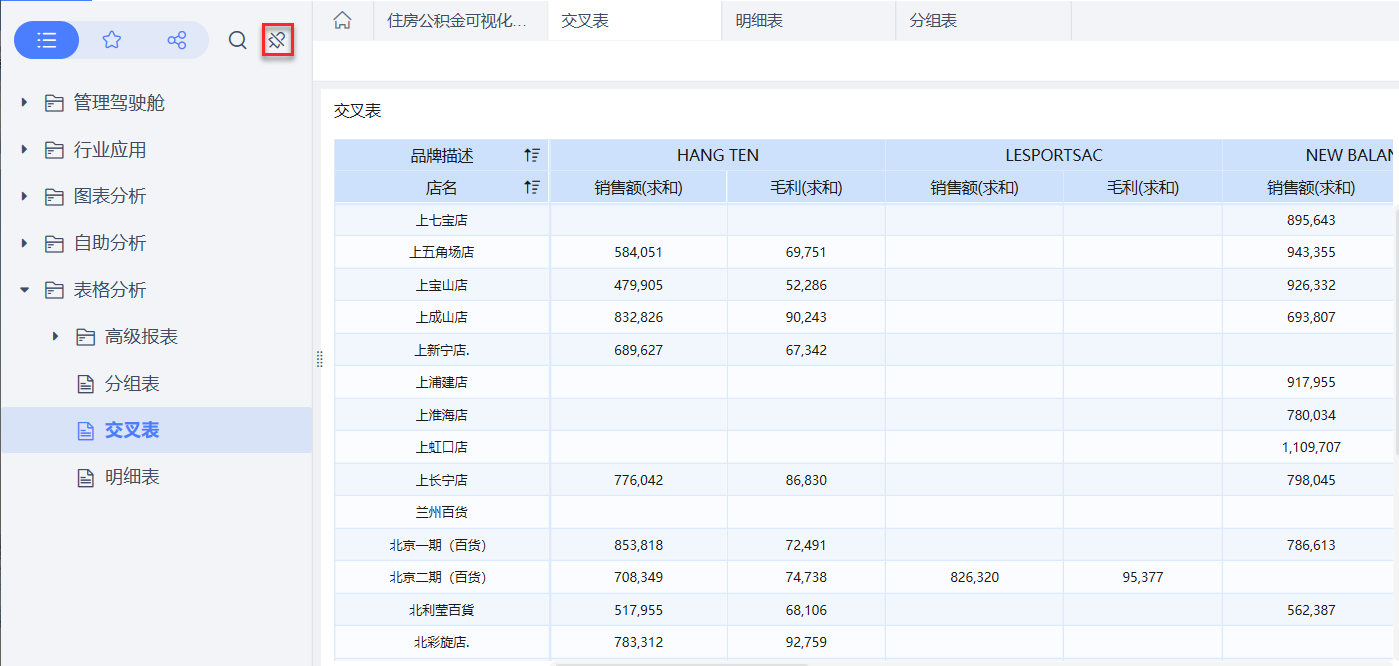The image size is (1399, 666).
Task: Click document icon beside 明细表
Action: 86,477
